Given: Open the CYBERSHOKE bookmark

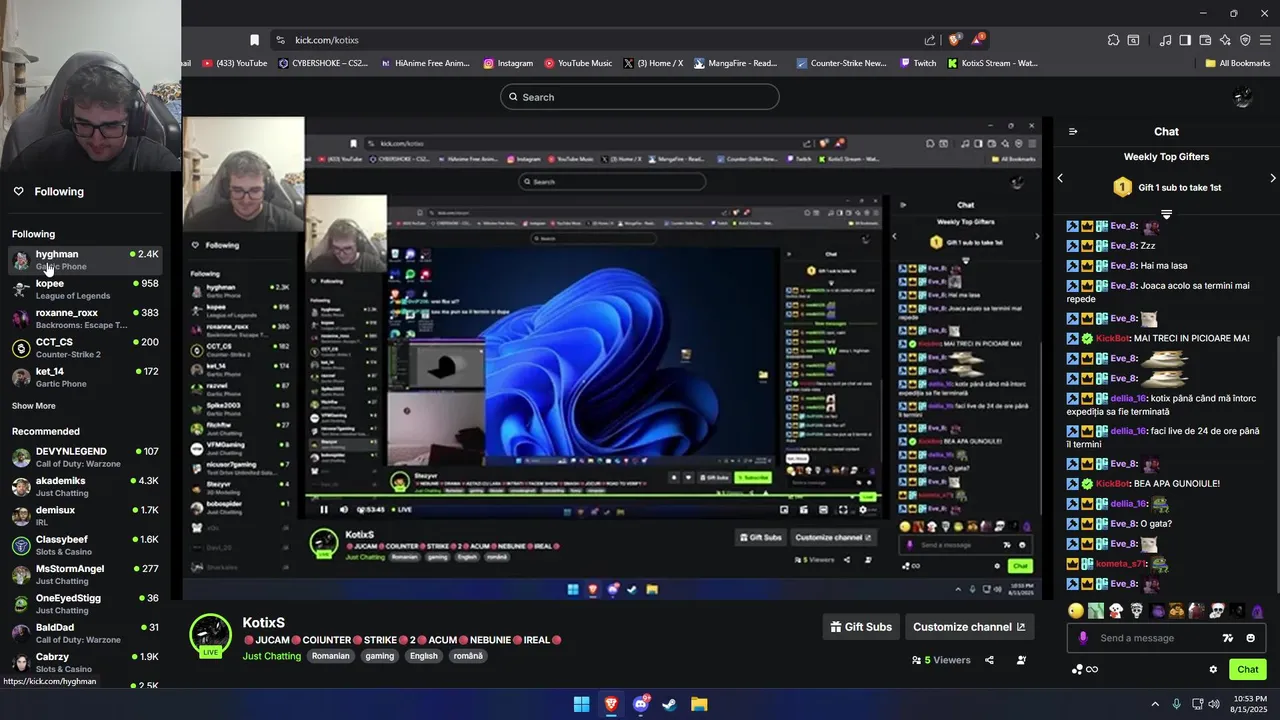Looking at the screenshot, I should (x=323, y=63).
